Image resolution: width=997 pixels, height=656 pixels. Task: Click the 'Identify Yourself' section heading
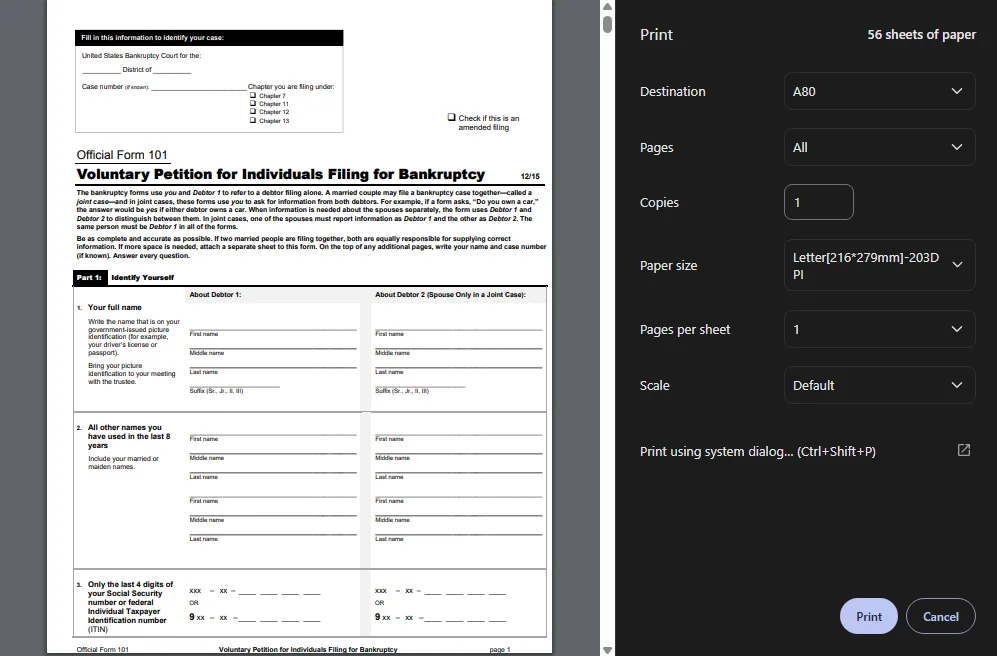[x=142, y=277]
